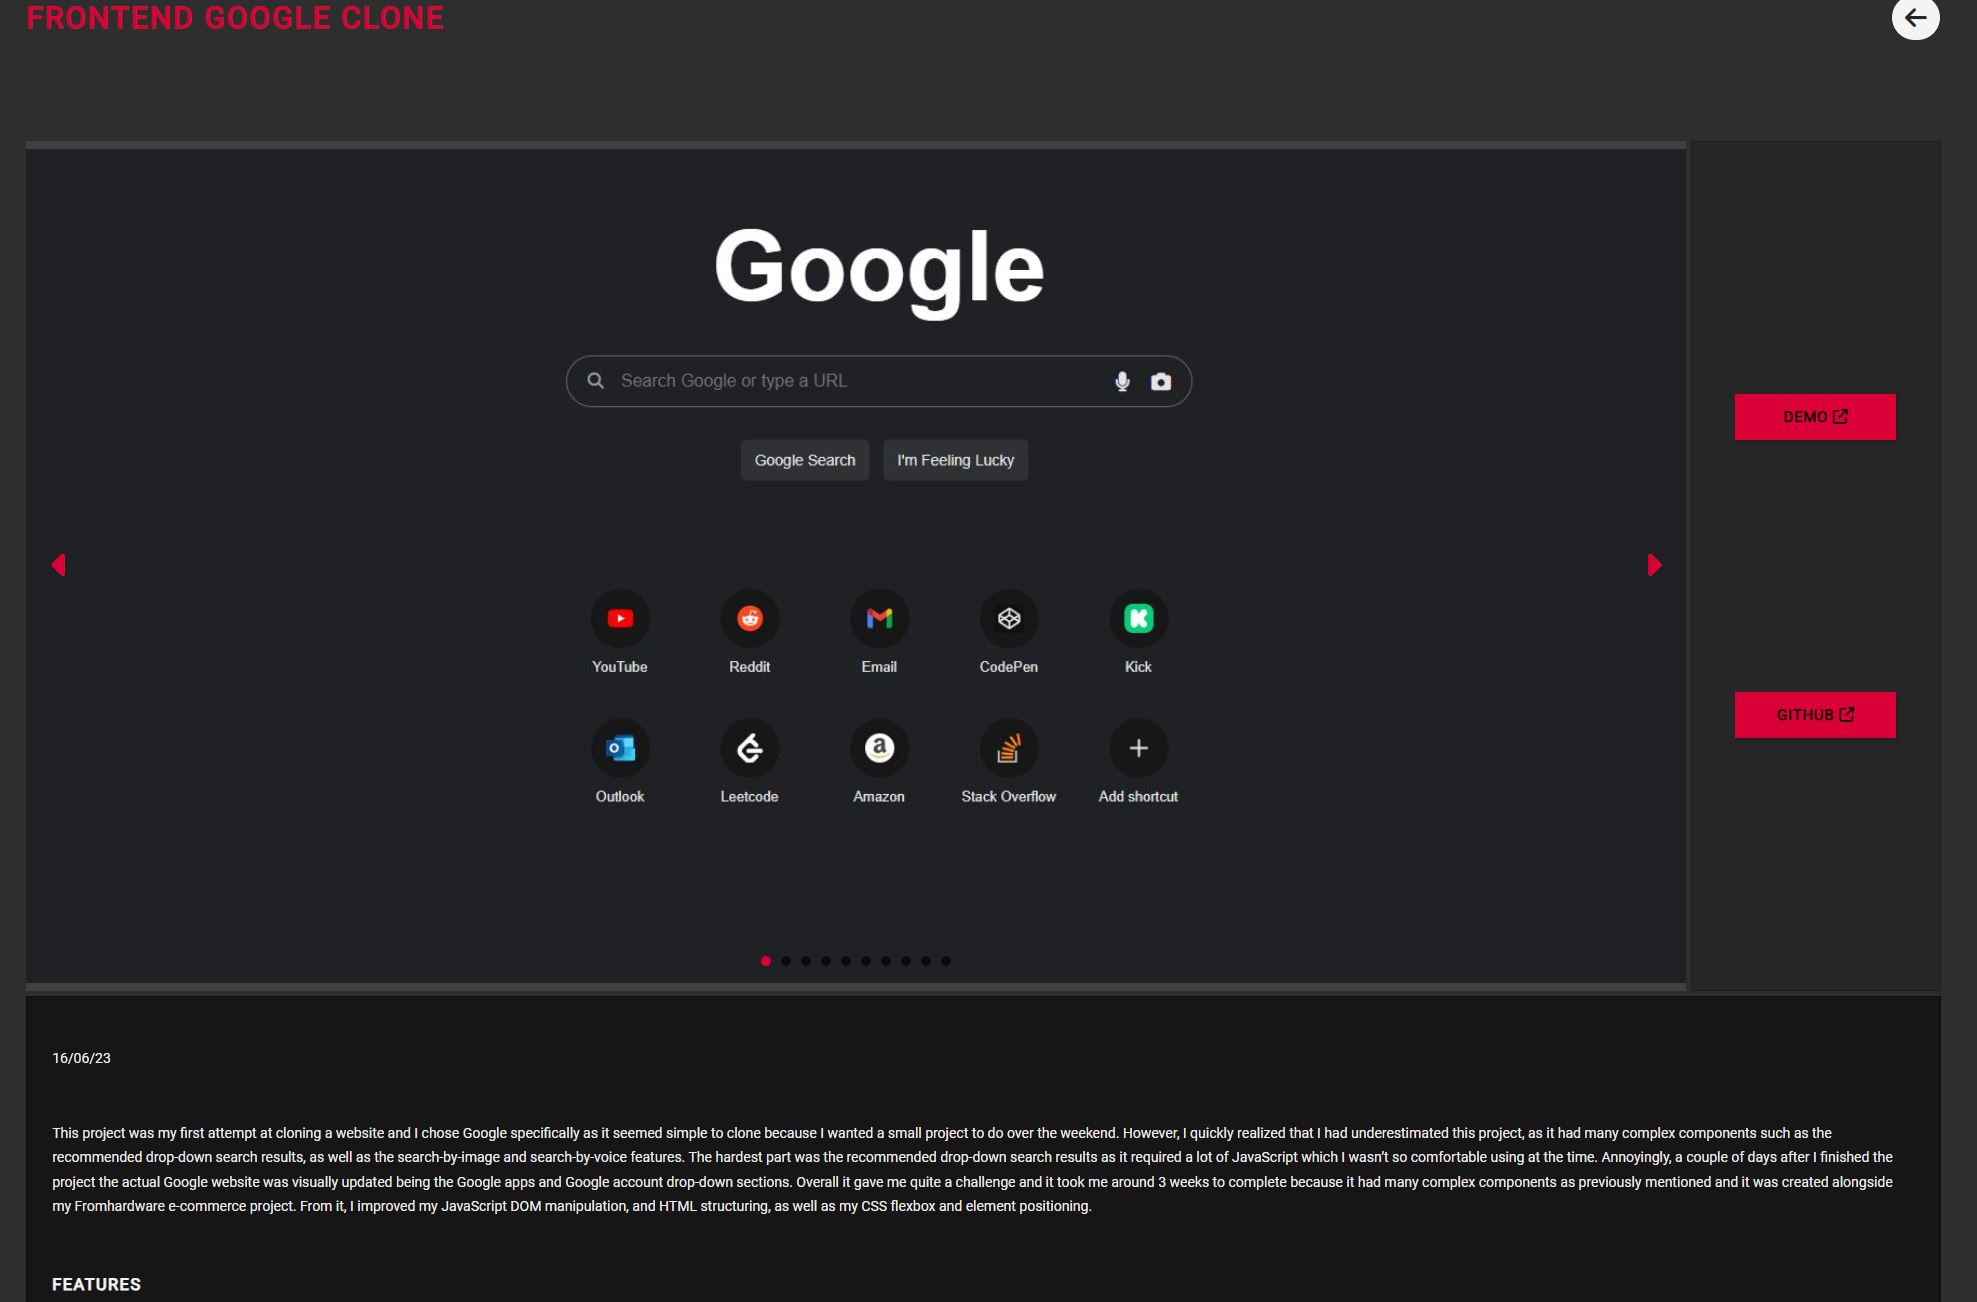Open the Email shortcut
The width and height of the screenshot is (1977, 1302).
[x=879, y=632]
